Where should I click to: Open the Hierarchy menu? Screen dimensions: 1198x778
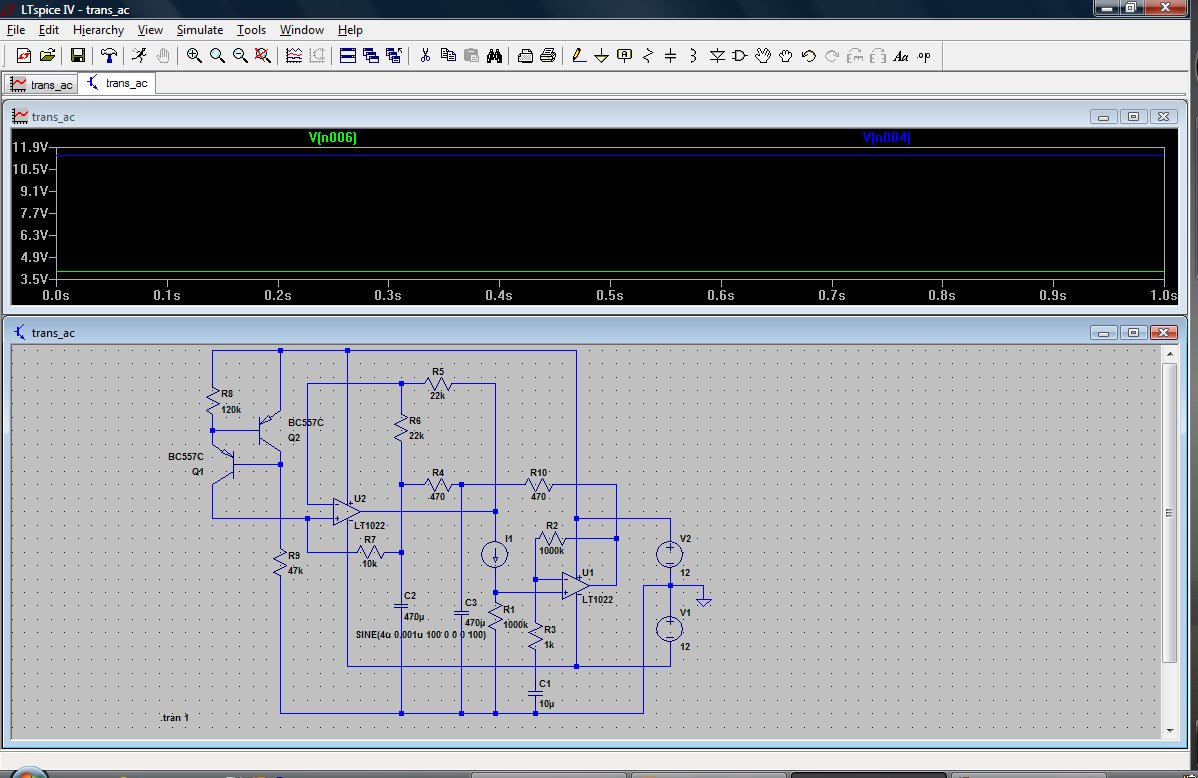tap(98, 30)
